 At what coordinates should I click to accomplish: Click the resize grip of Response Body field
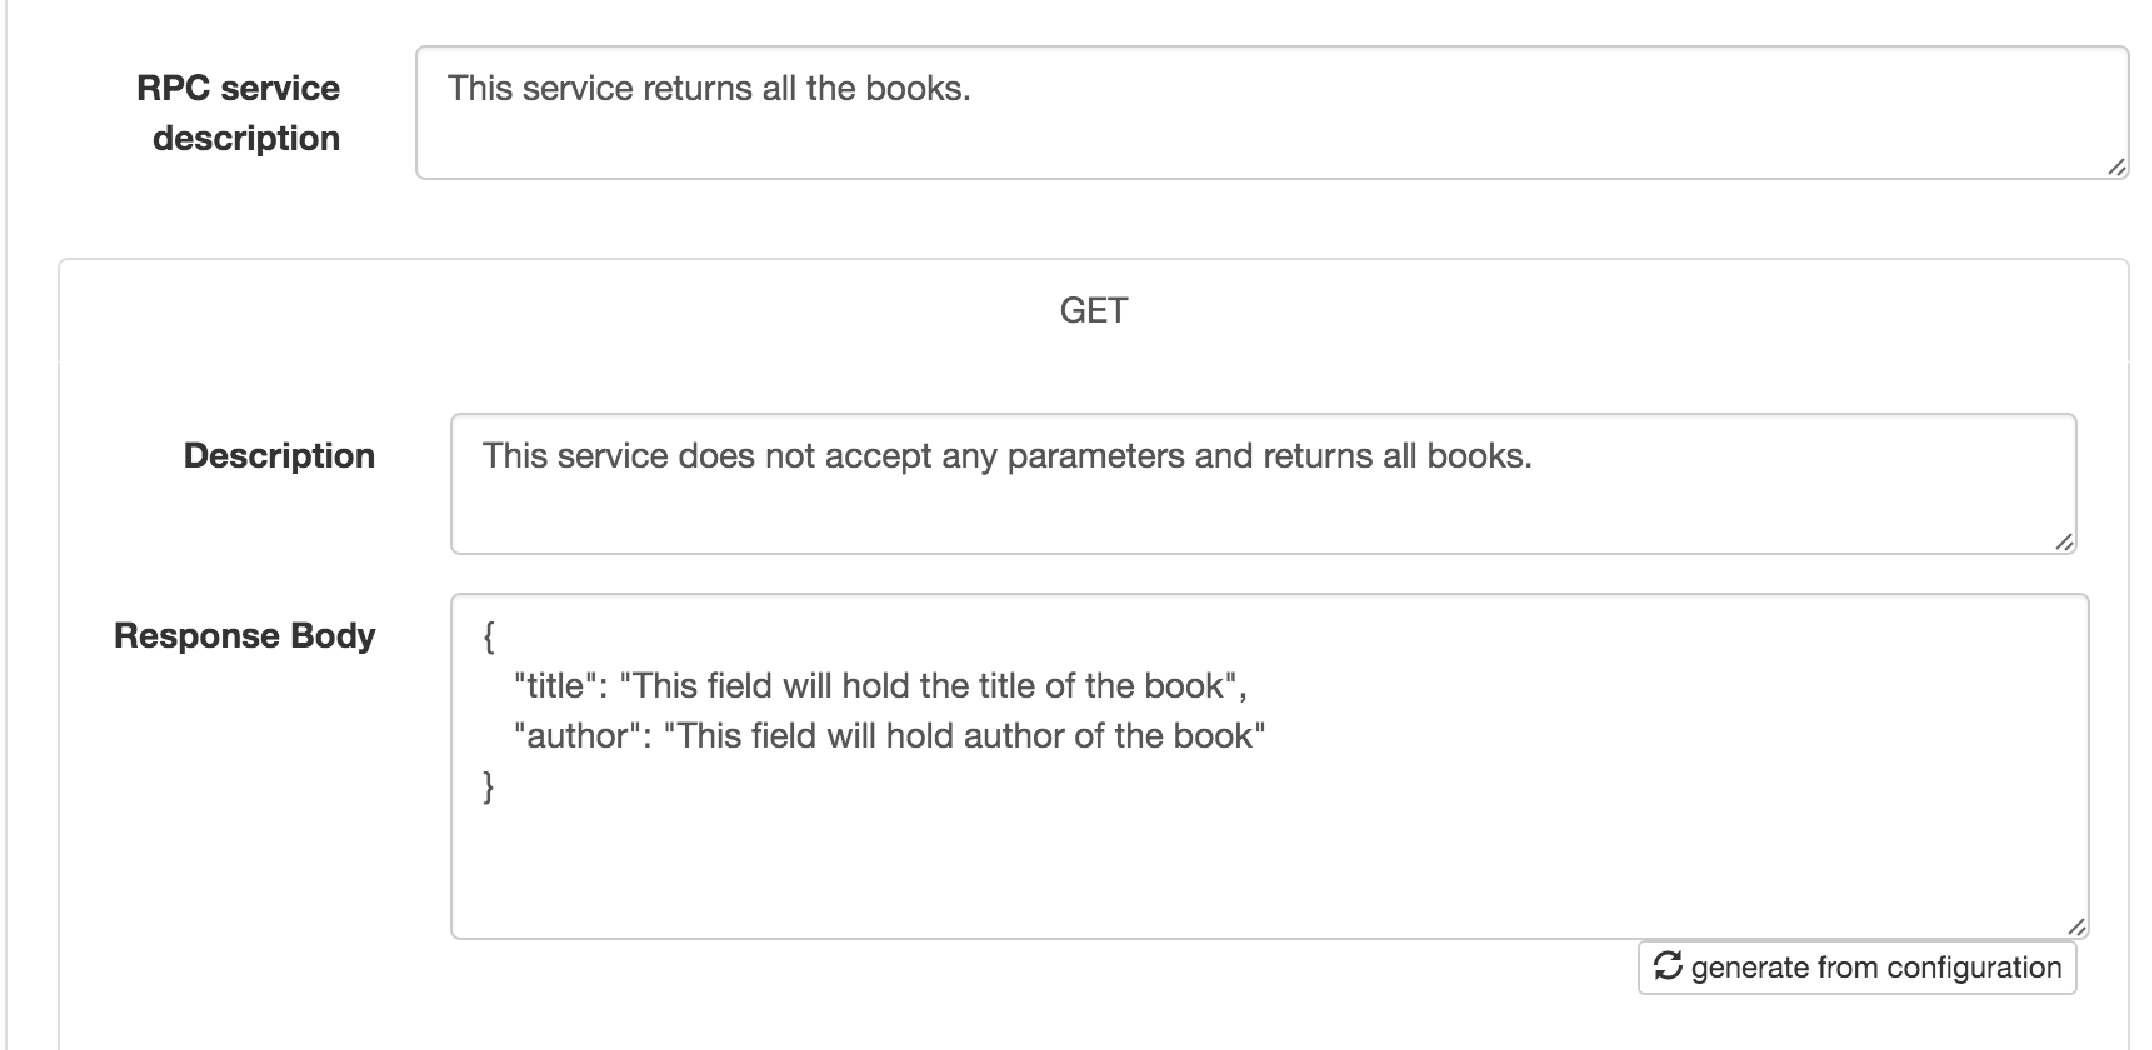point(2076,927)
